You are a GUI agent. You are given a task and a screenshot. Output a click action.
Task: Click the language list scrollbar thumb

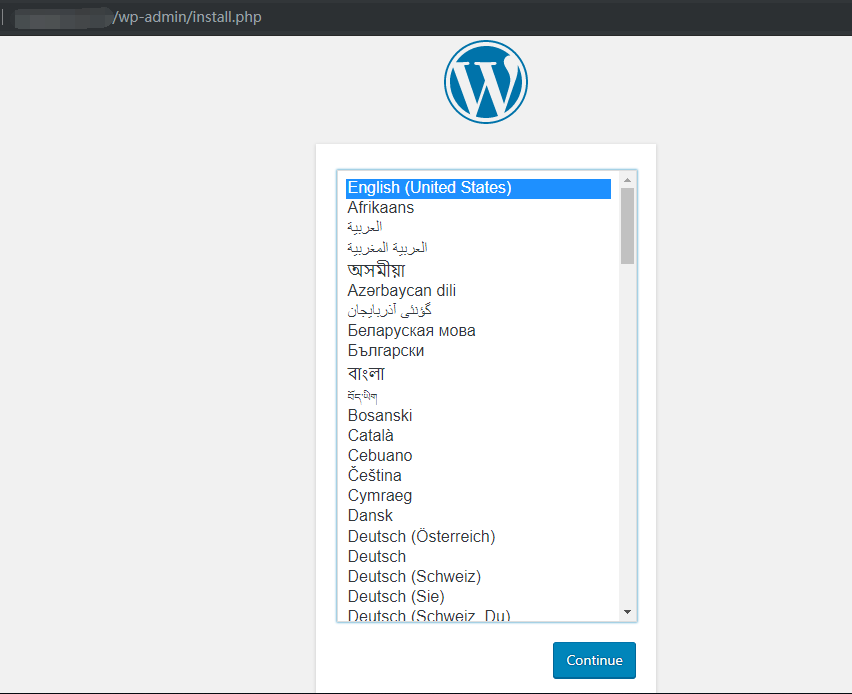pos(628,226)
